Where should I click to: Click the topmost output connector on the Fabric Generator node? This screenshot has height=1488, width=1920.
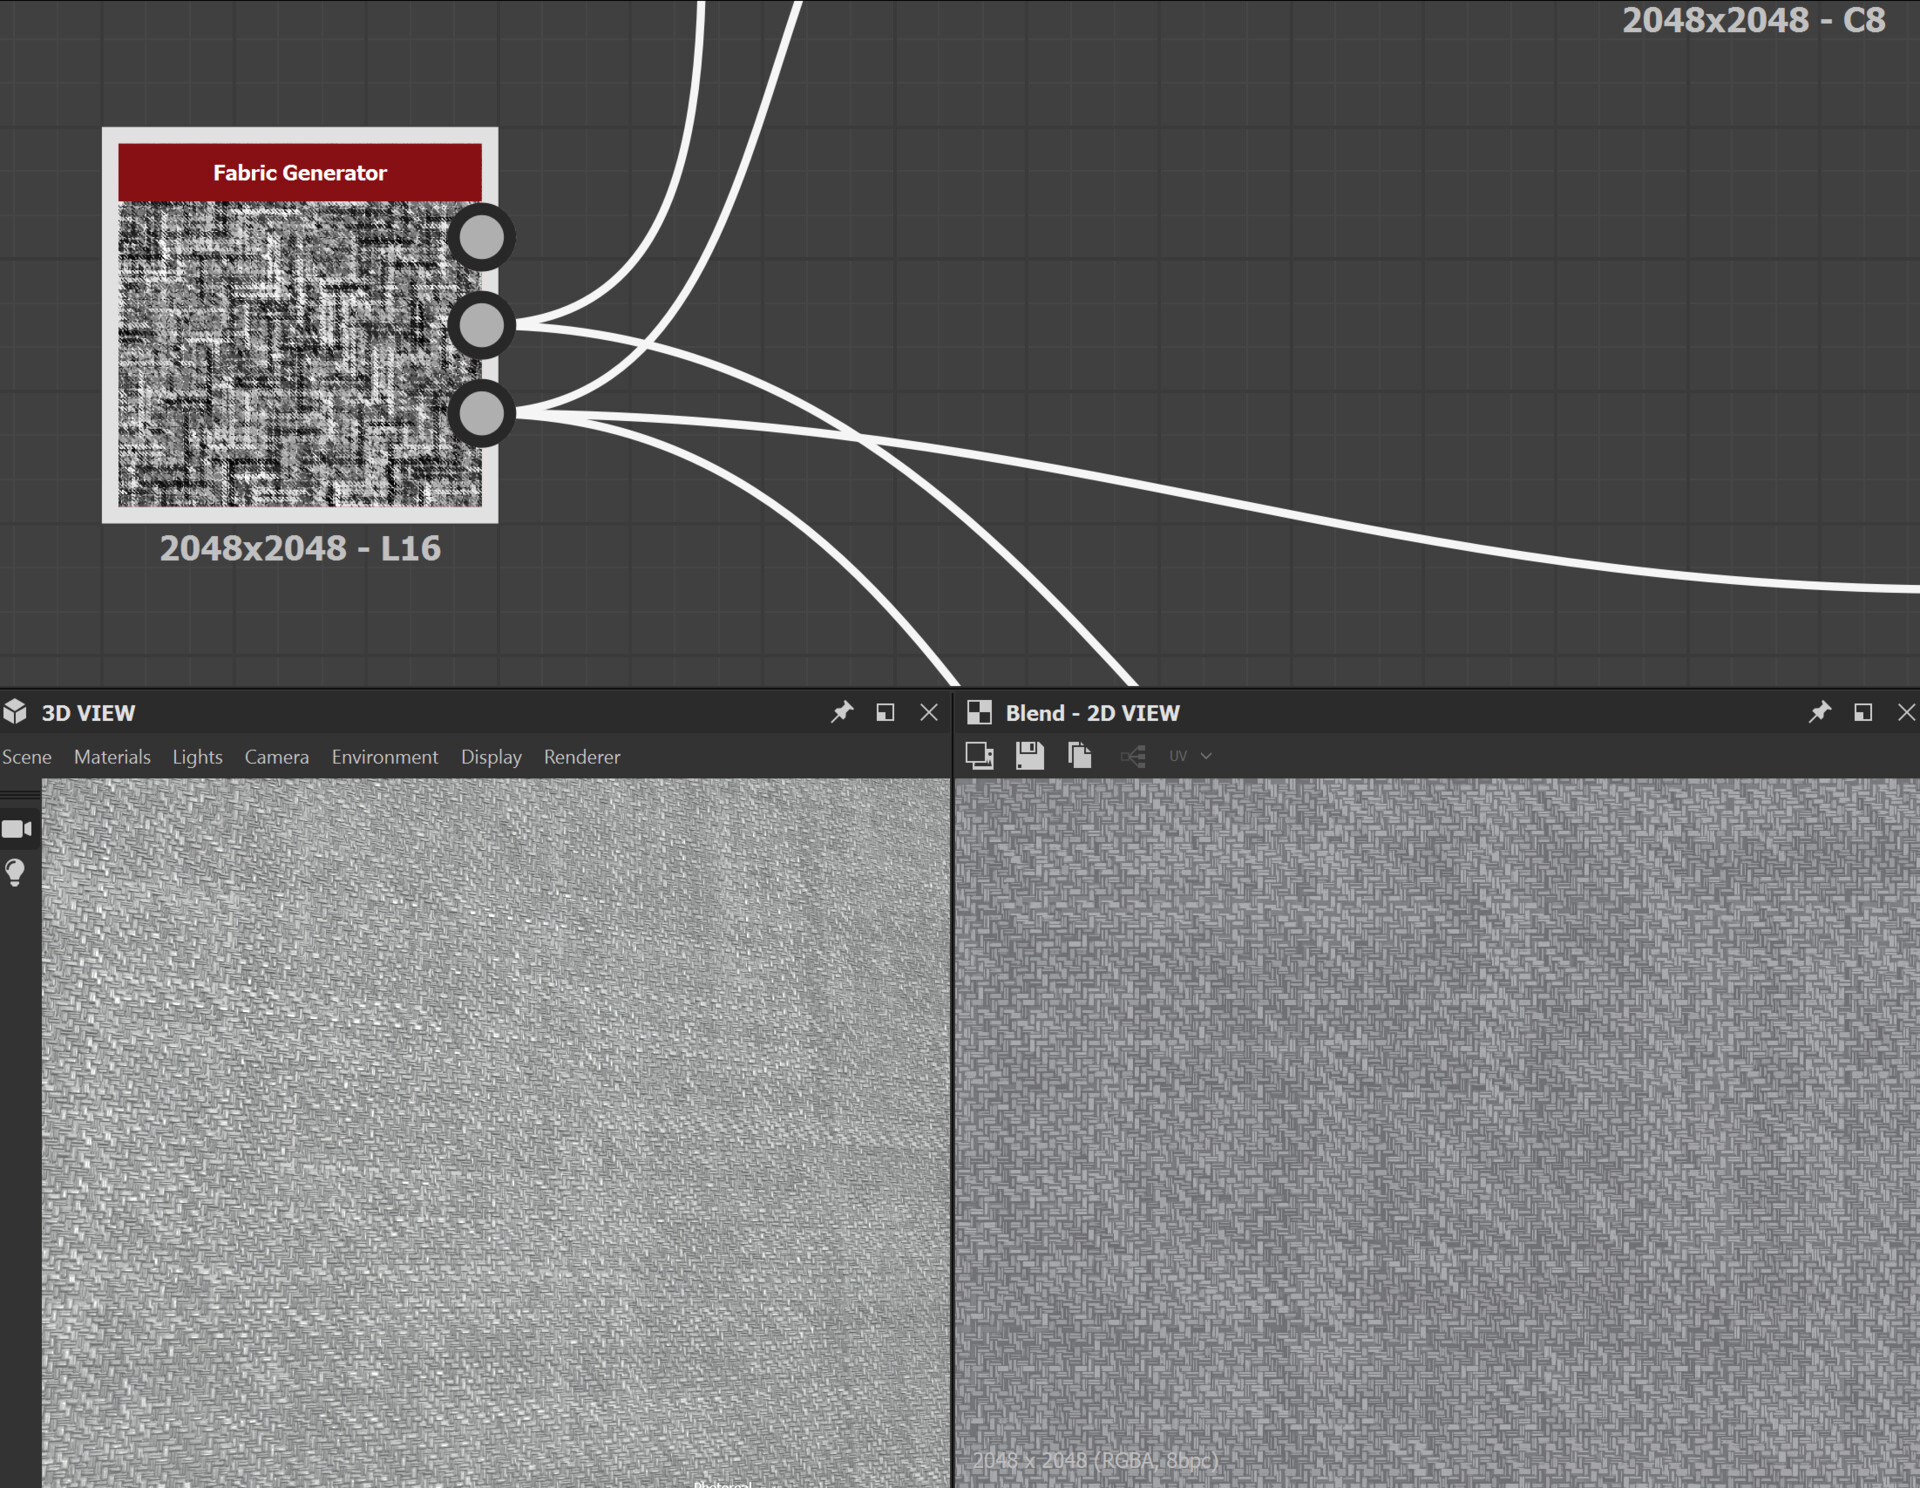click(482, 236)
